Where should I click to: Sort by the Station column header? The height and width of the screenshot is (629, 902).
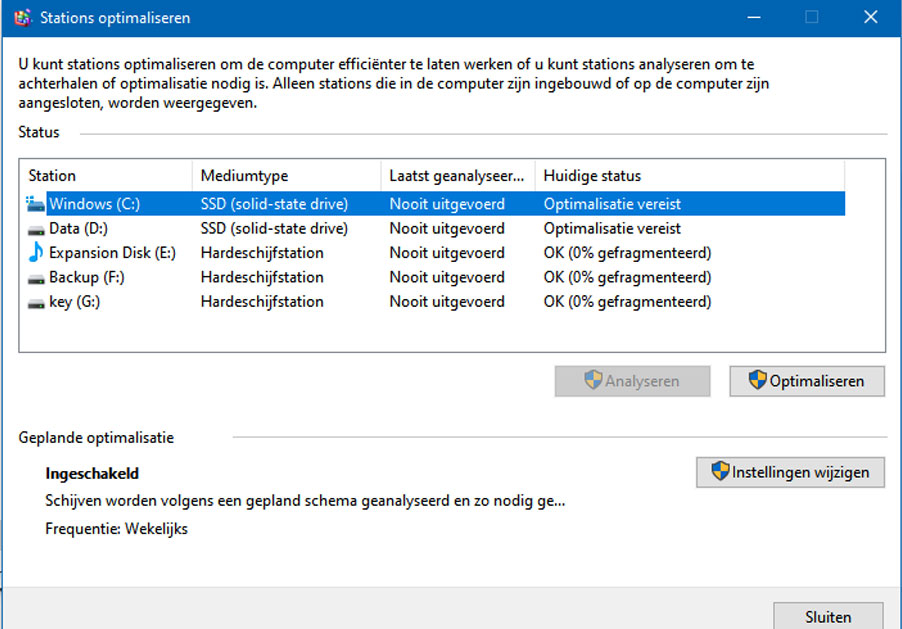pyautogui.click(x=106, y=176)
